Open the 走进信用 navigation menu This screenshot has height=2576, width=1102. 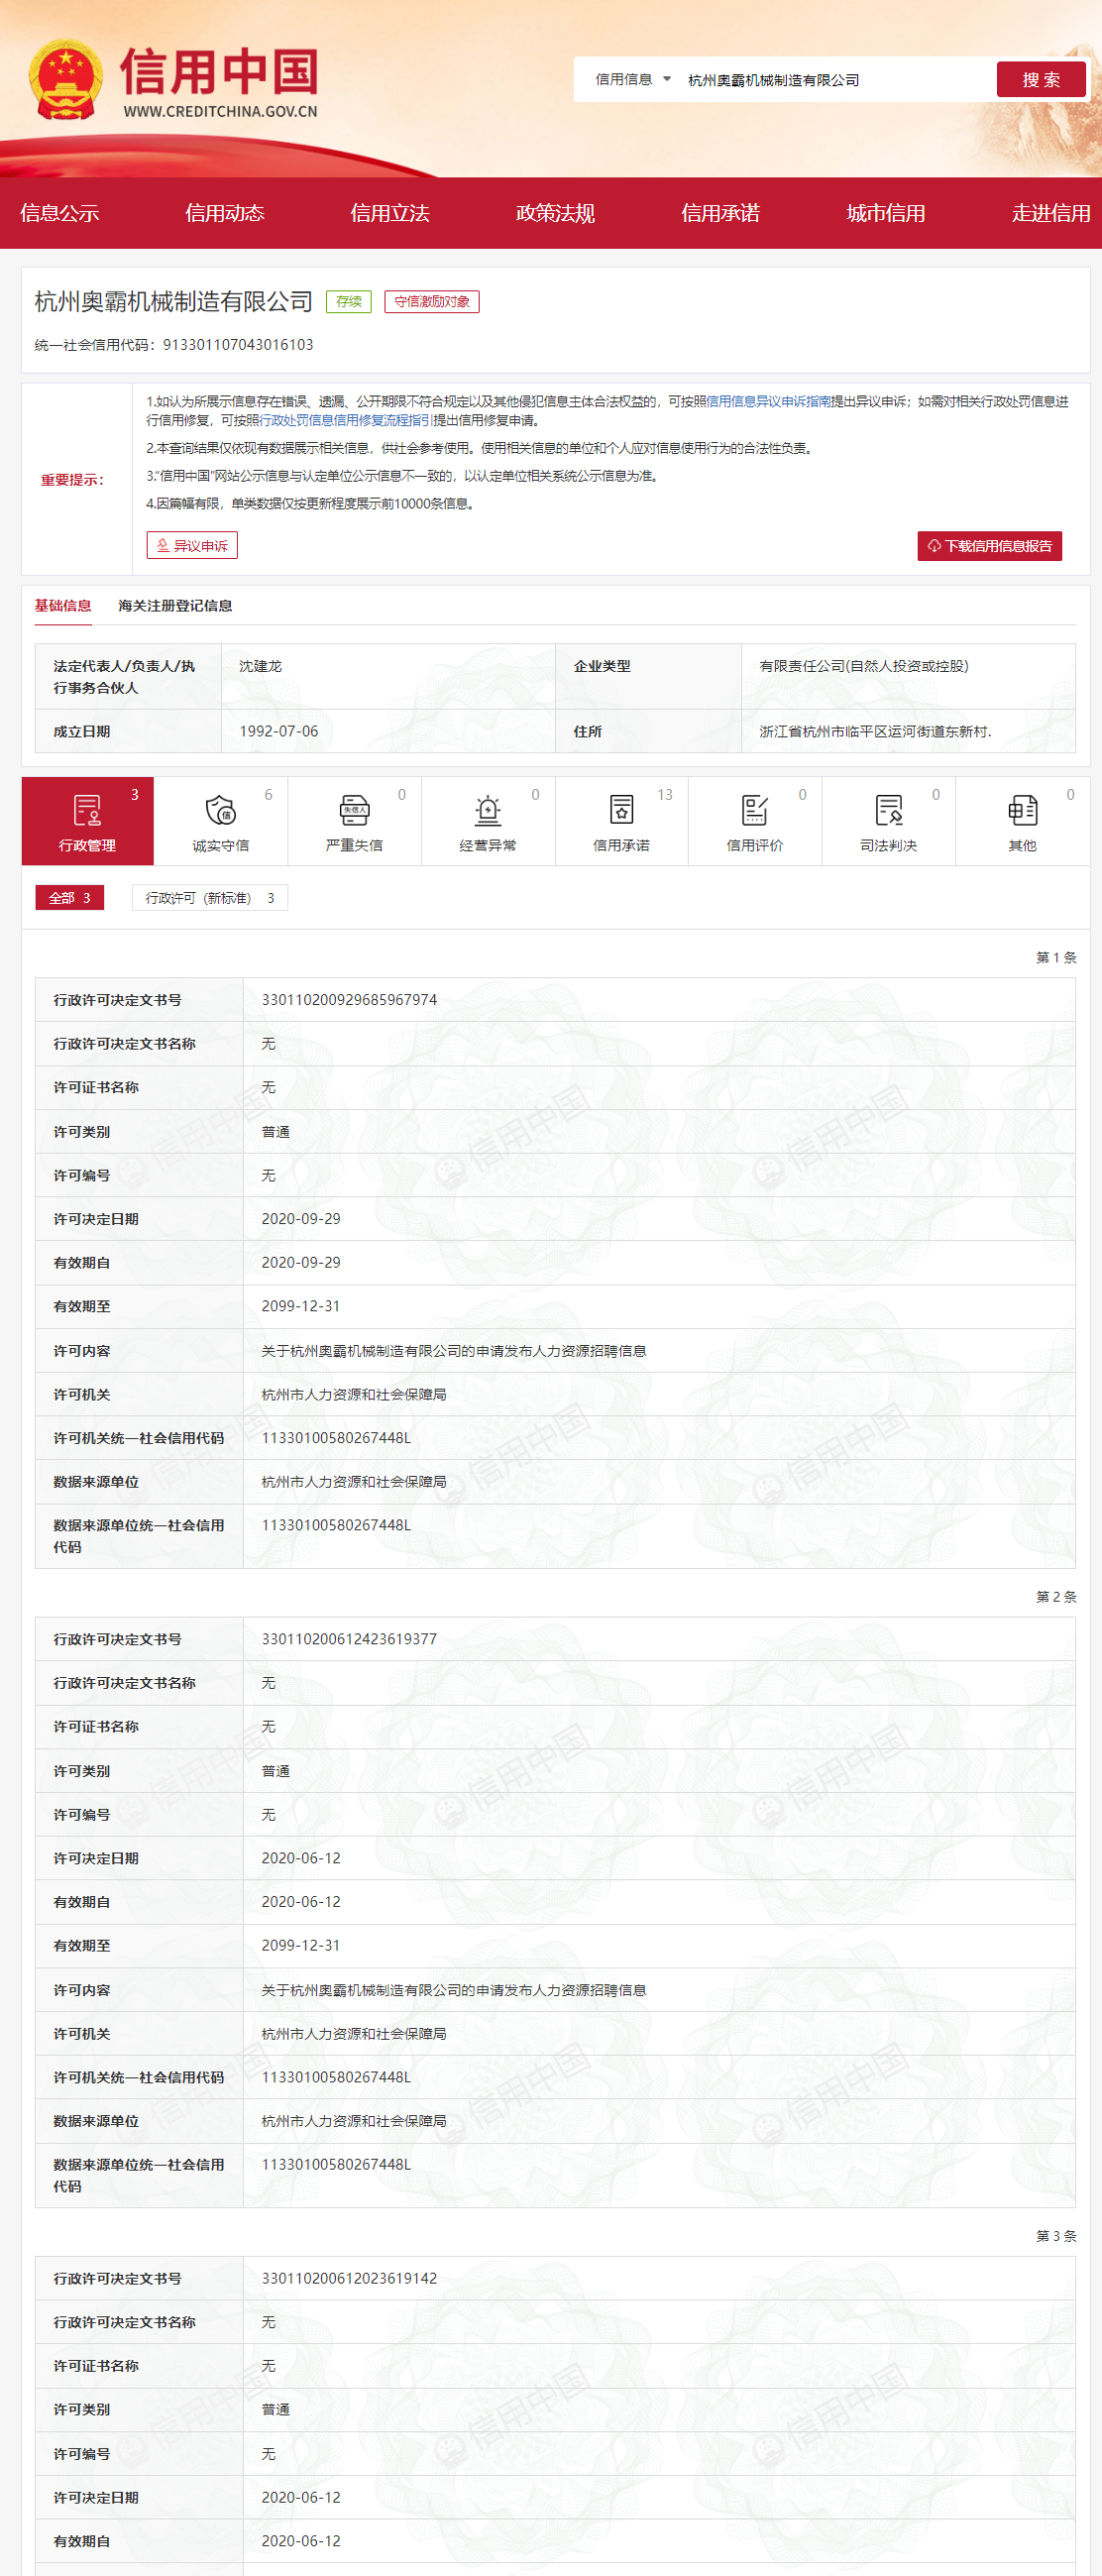coord(1051,213)
